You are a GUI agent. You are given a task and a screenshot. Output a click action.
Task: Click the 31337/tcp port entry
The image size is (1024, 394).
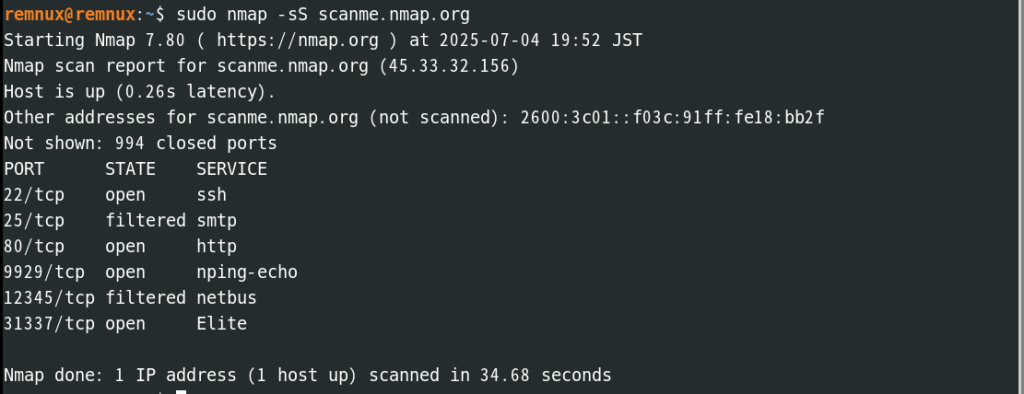(49, 324)
